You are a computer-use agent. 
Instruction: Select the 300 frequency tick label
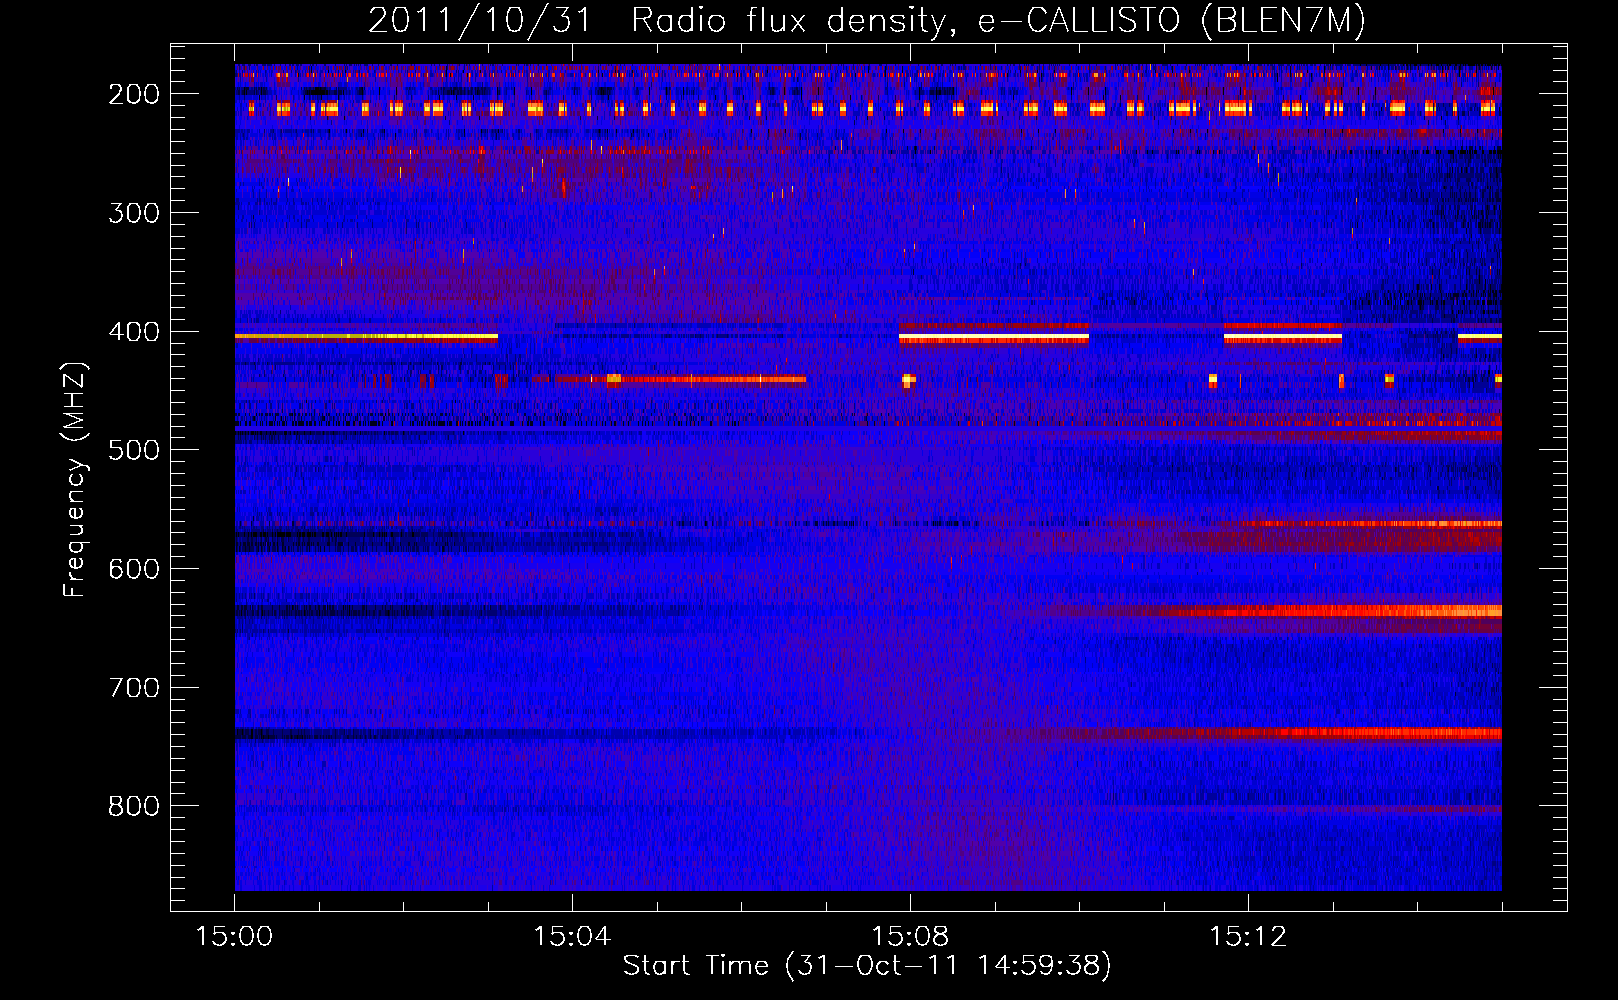click(x=134, y=213)
